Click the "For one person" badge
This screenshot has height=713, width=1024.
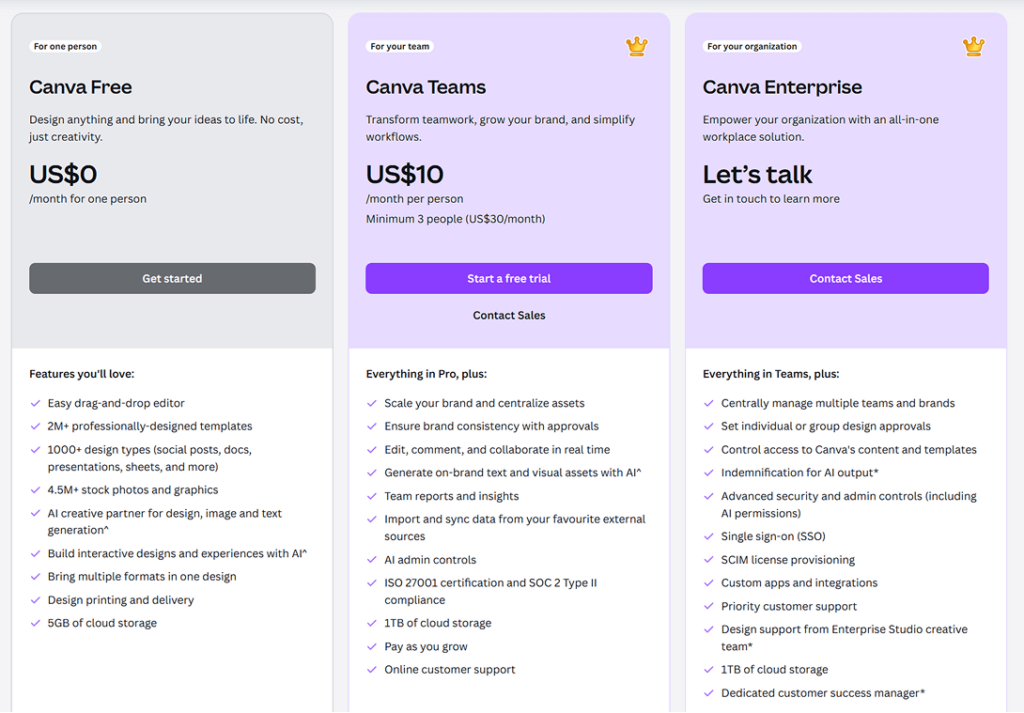pyautogui.click(x=66, y=46)
